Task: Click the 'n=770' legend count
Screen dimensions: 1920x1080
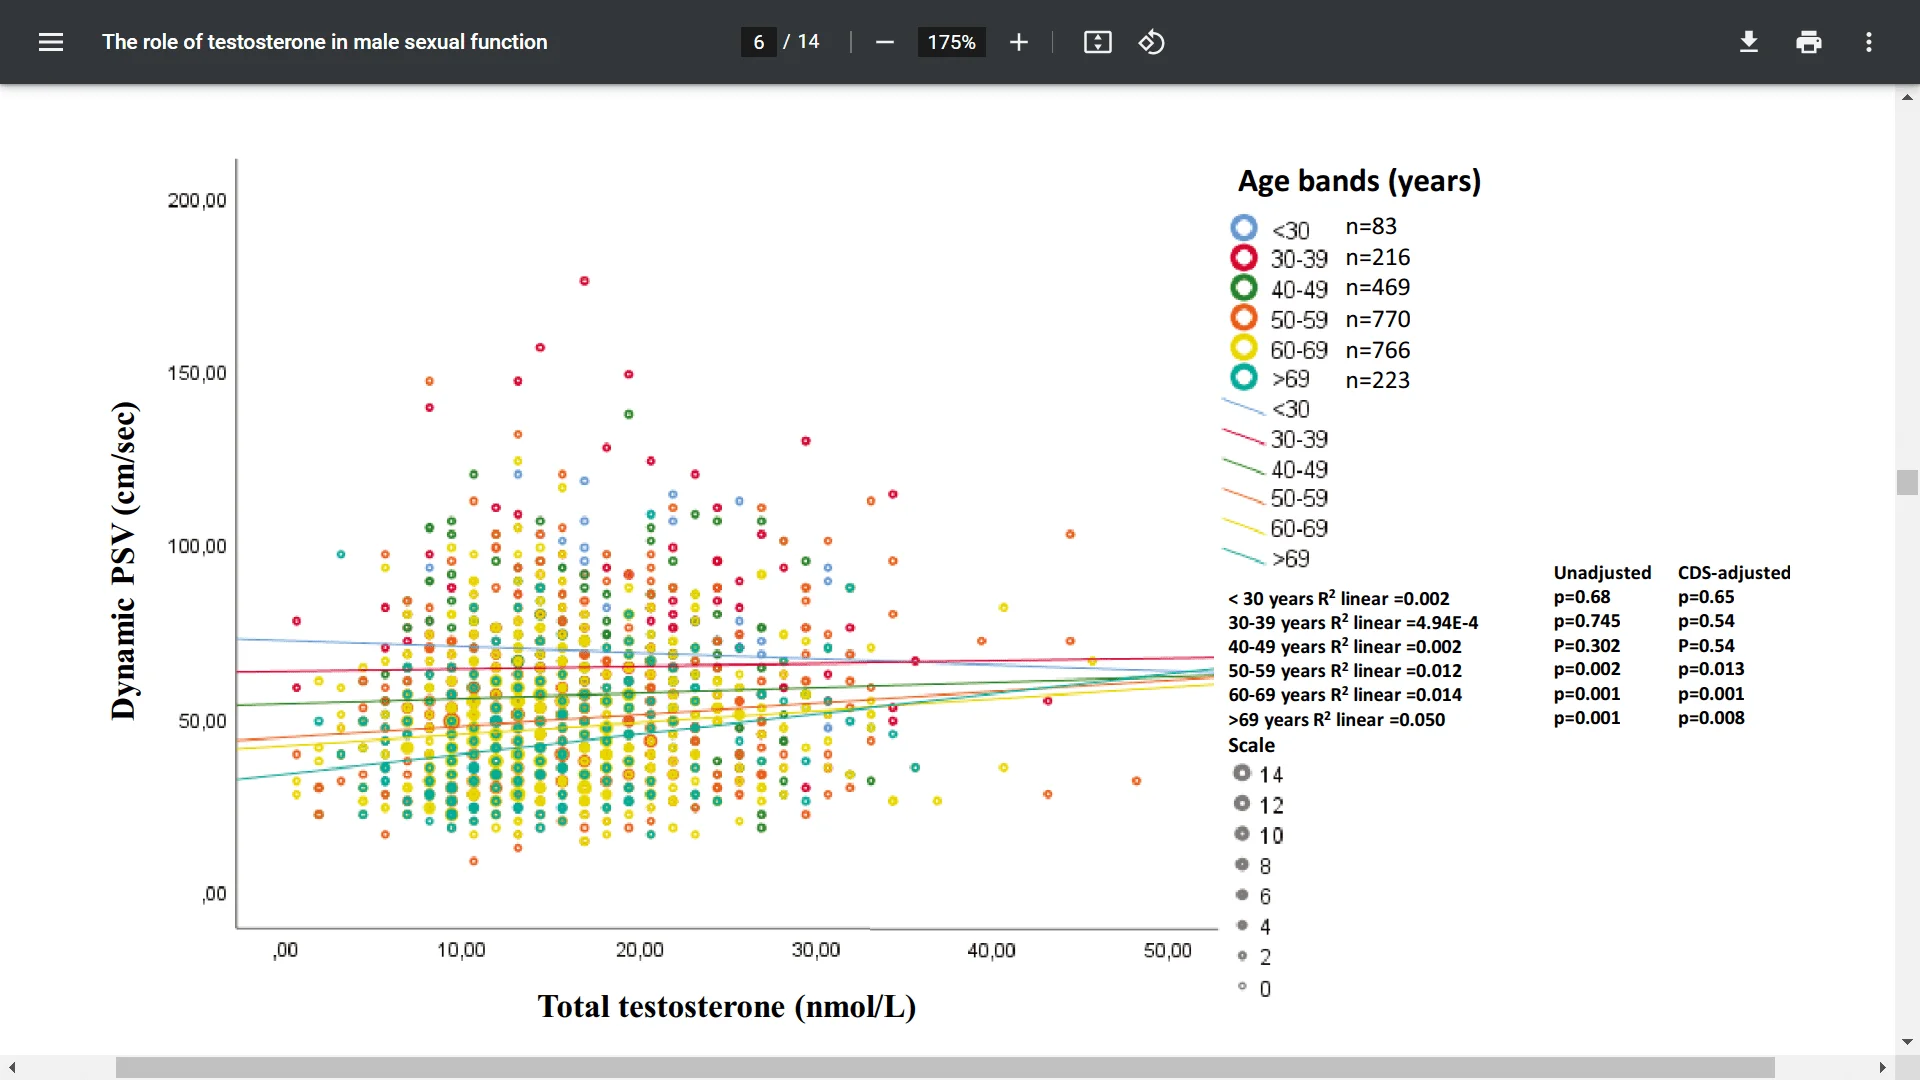Action: pyautogui.click(x=1378, y=319)
